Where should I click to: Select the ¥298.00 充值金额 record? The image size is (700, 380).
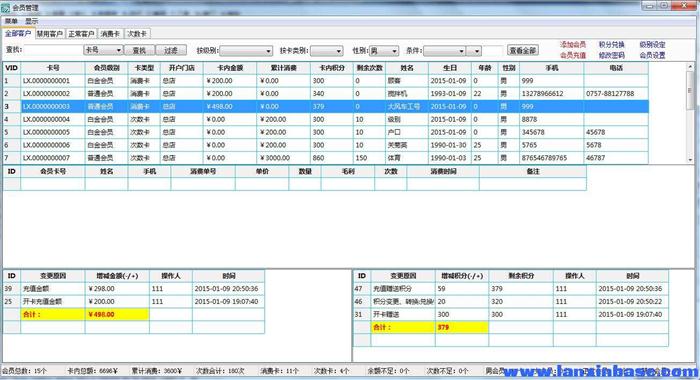[x=133, y=289]
